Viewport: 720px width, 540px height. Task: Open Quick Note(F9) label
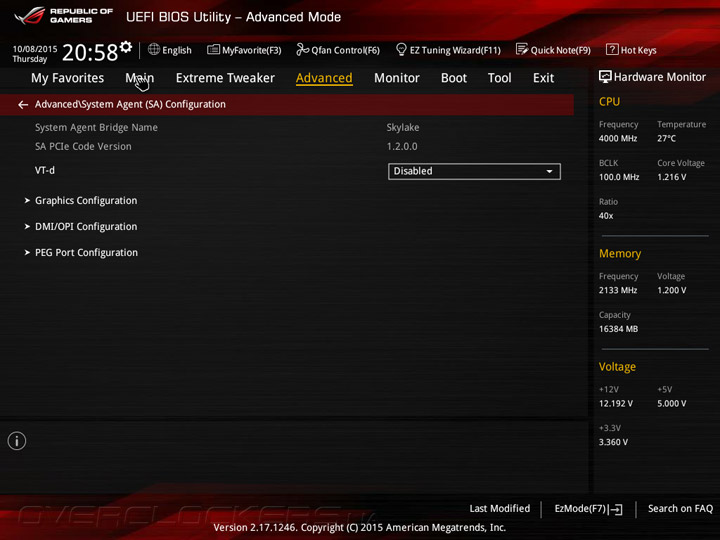561,50
